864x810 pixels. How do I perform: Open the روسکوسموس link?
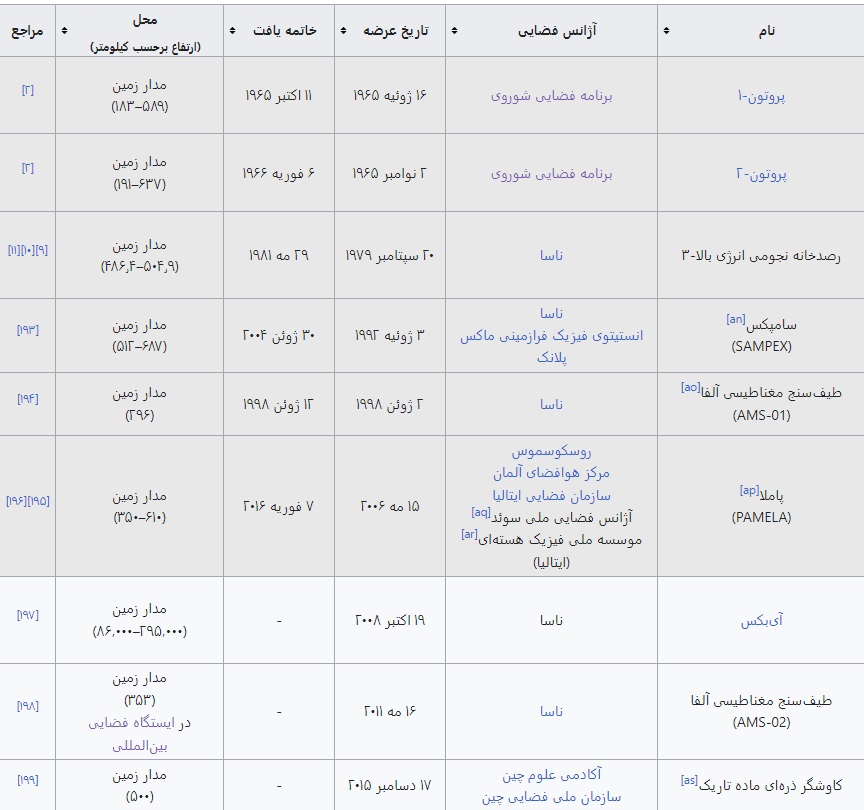pyautogui.click(x=551, y=451)
